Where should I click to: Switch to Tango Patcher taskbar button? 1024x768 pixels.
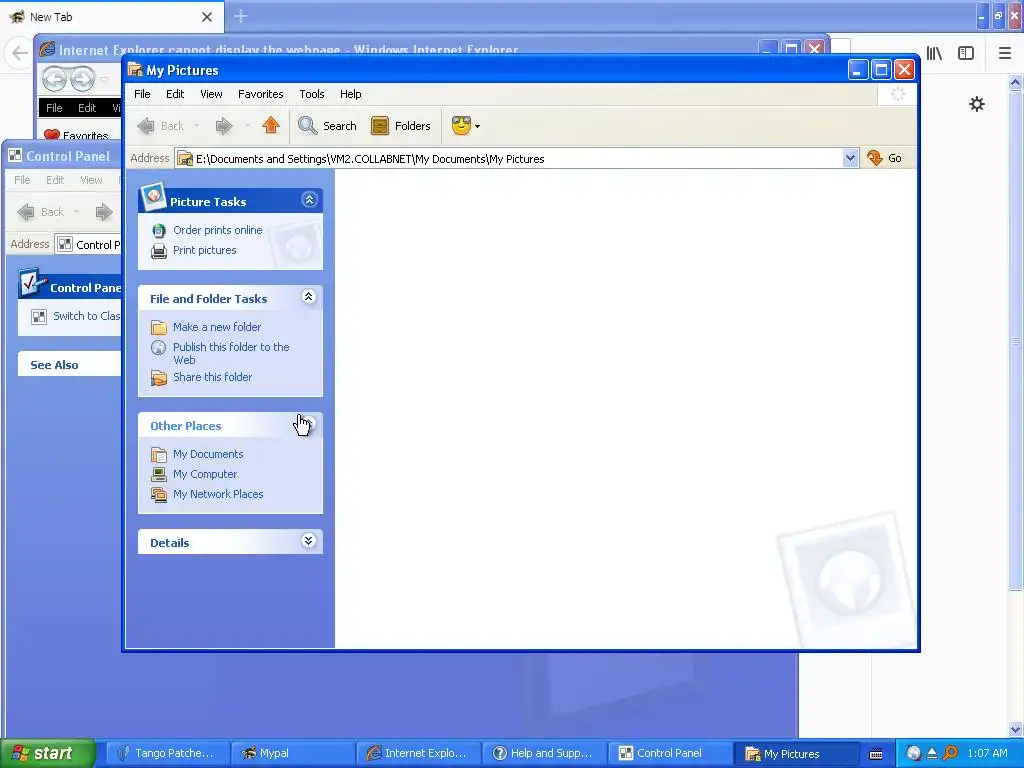click(167, 753)
